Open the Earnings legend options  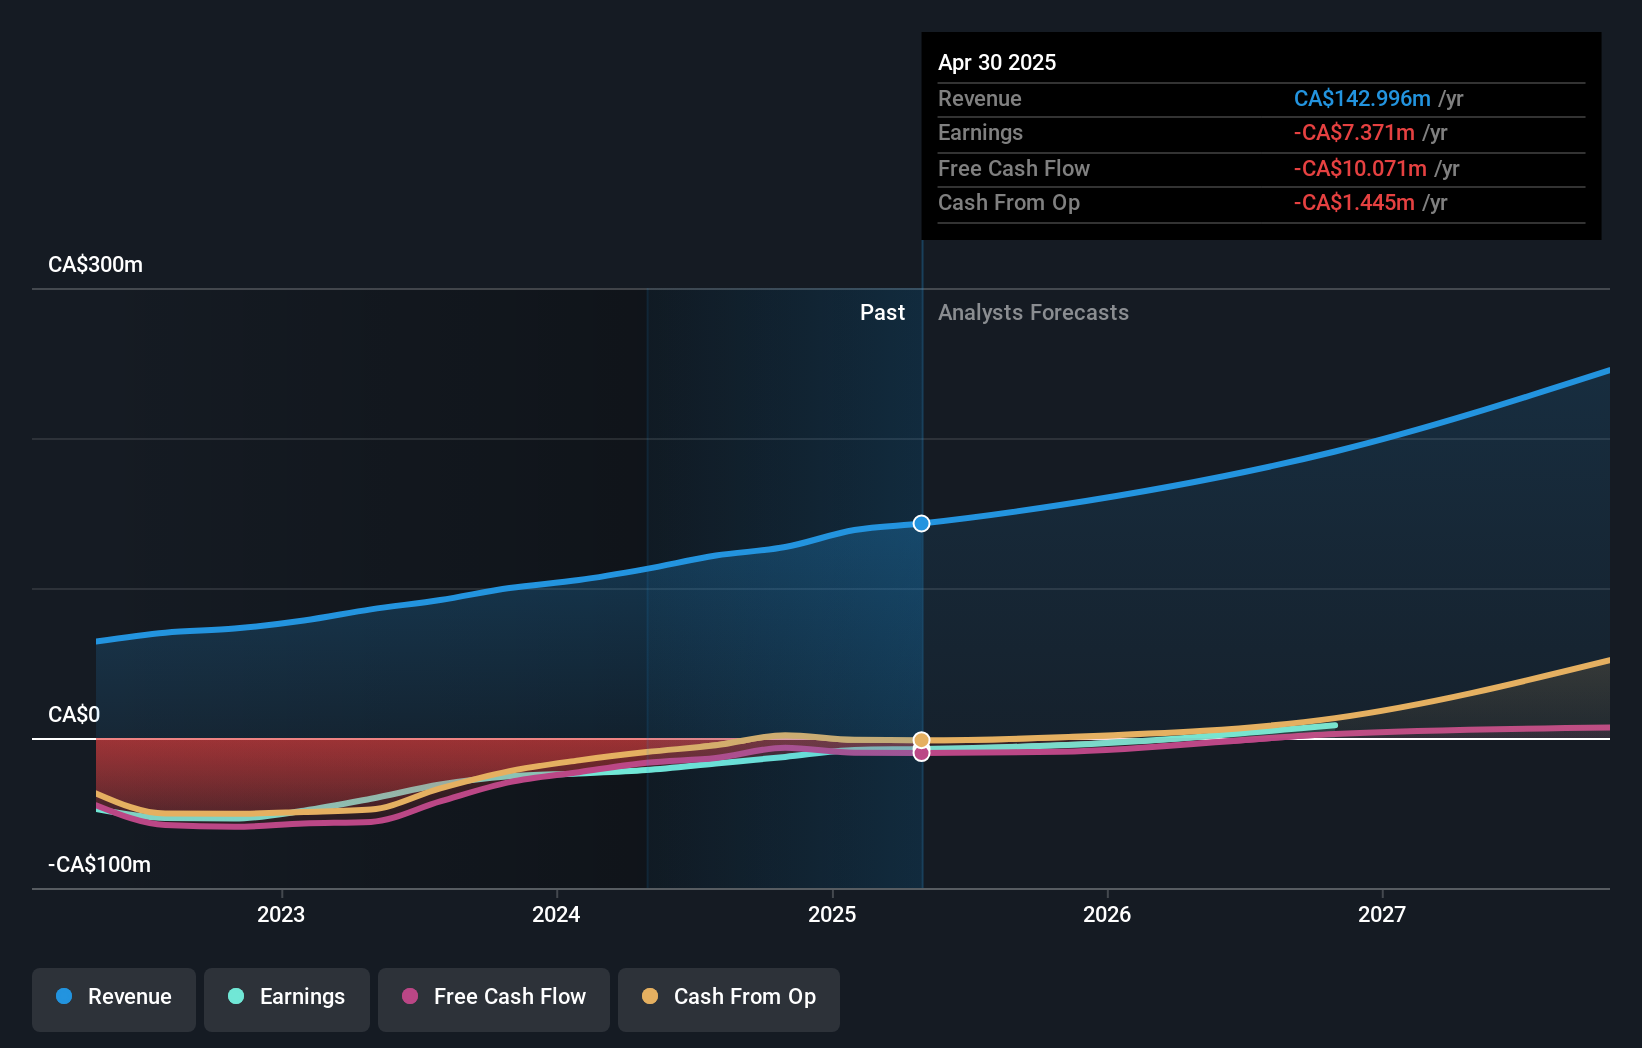287,997
